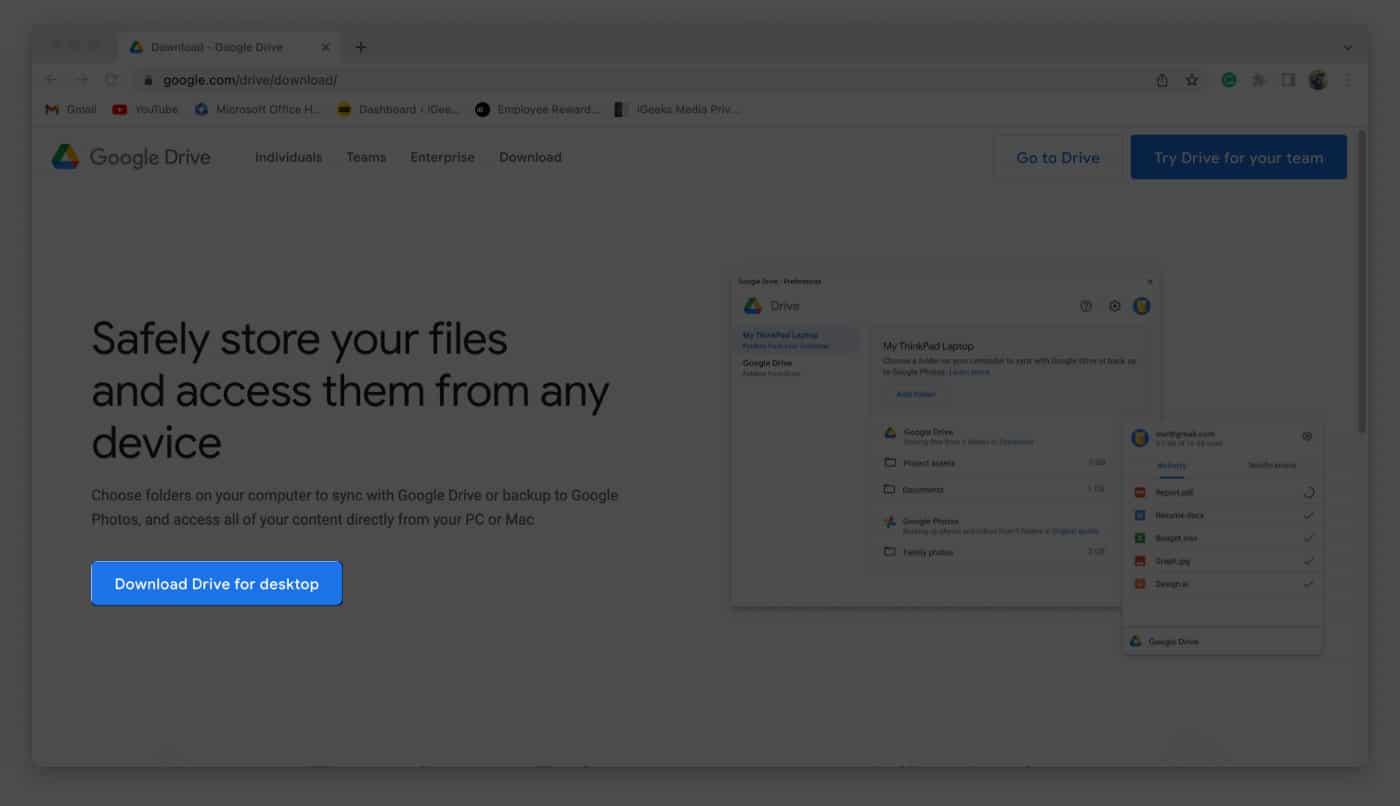Expand the tab search chevron
This screenshot has height=806, width=1400.
[x=1347, y=47]
